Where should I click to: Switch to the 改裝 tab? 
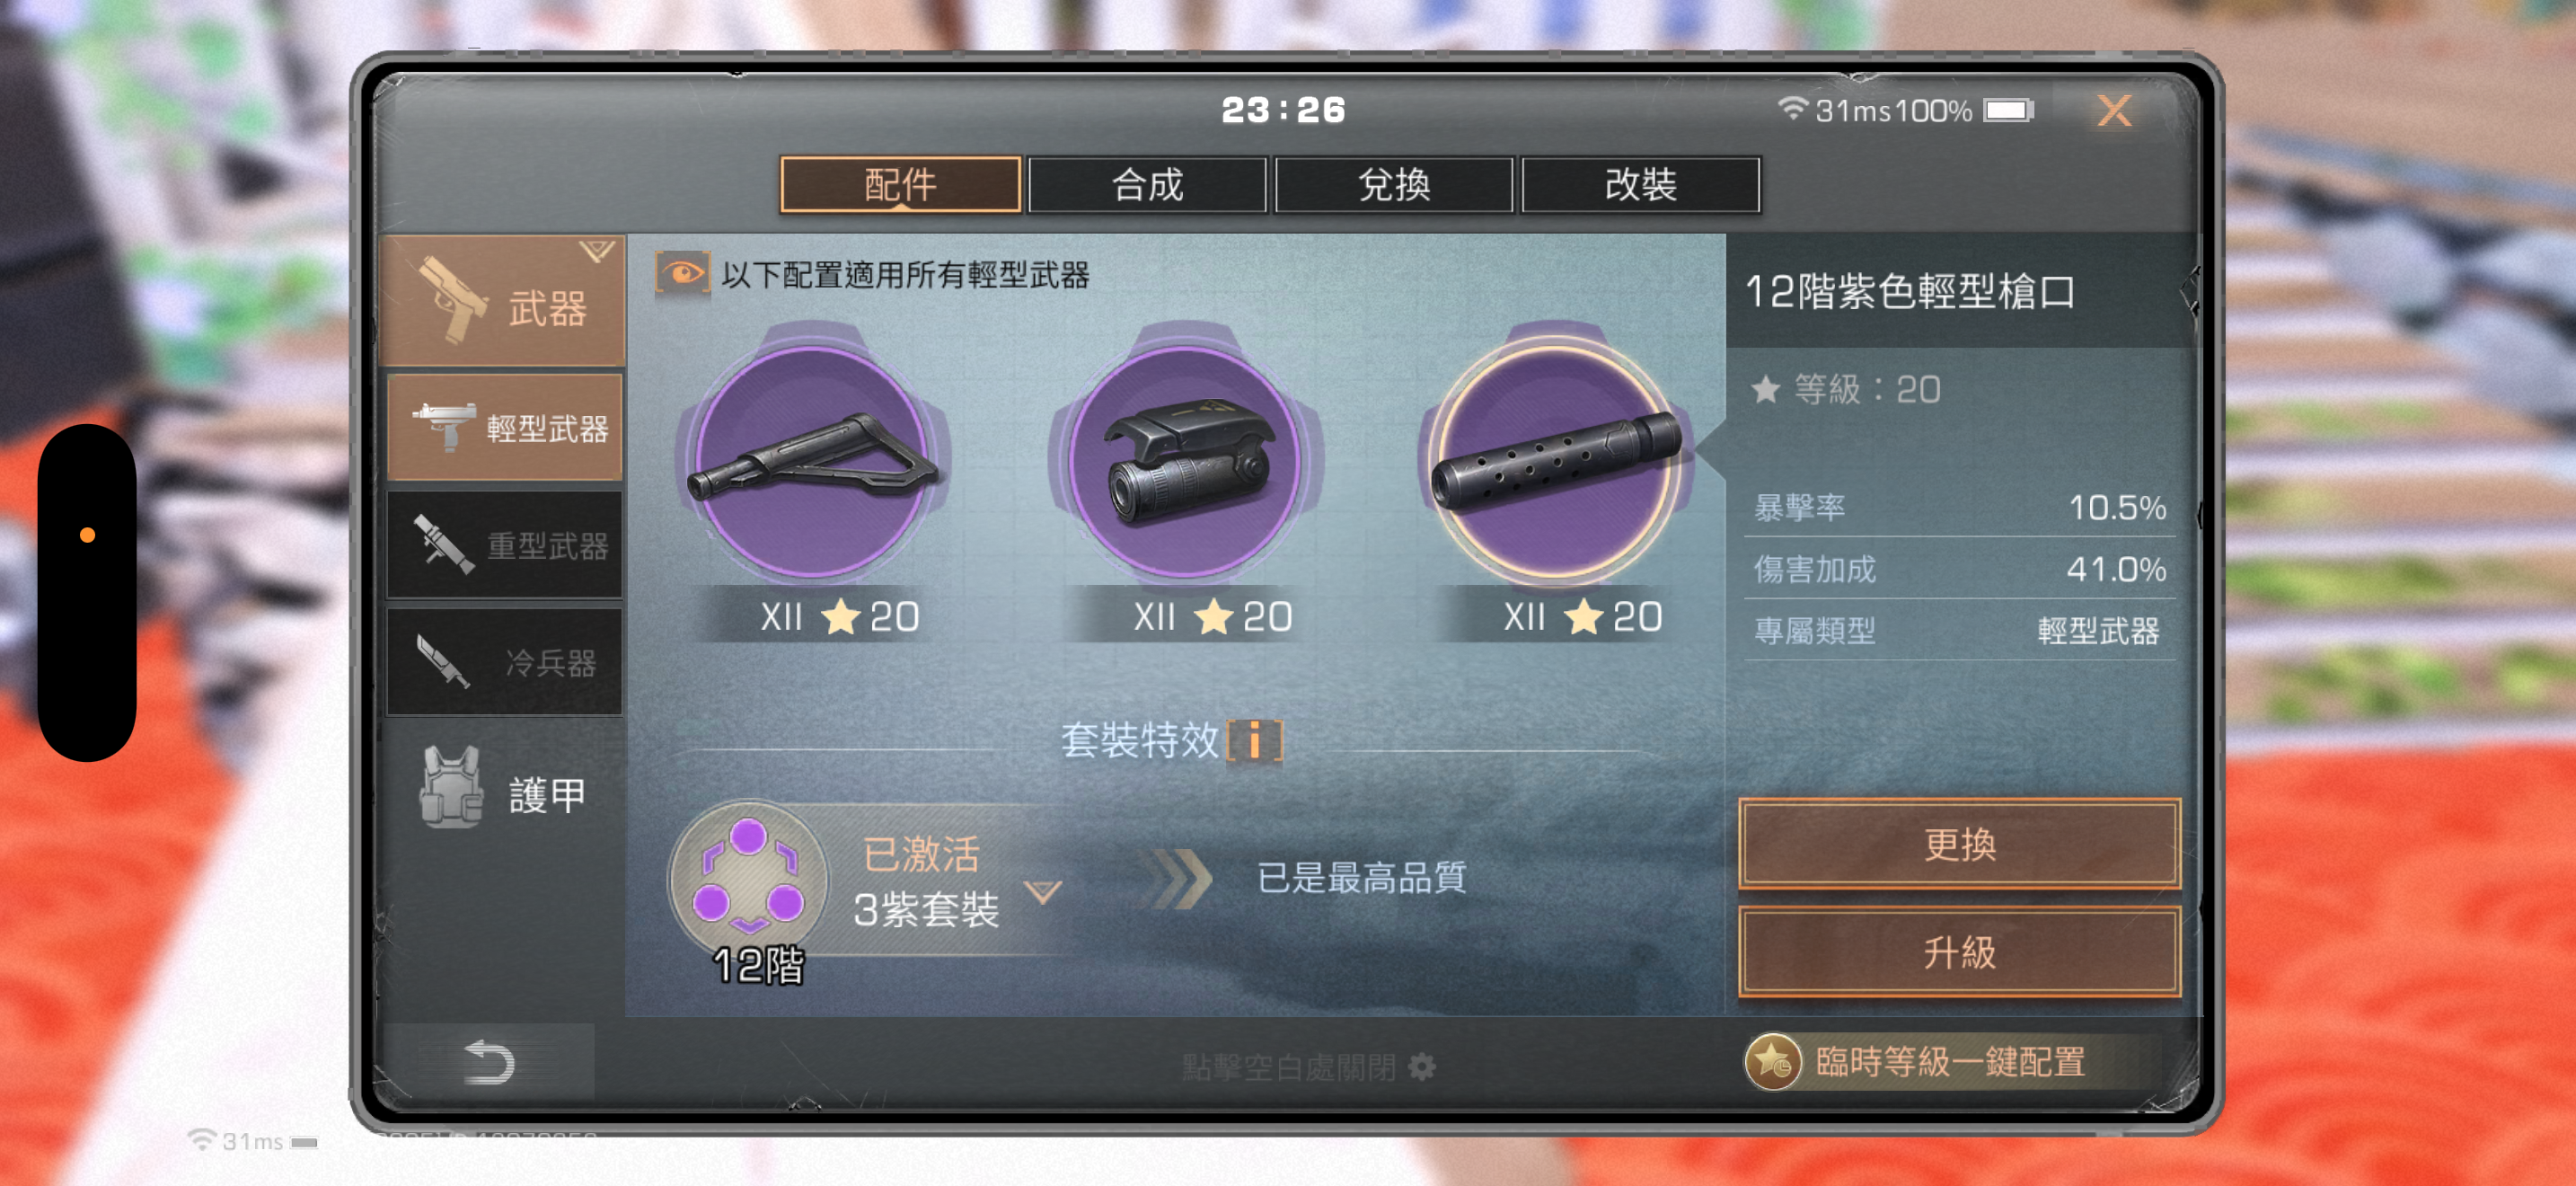pyautogui.click(x=1640, y=185)
